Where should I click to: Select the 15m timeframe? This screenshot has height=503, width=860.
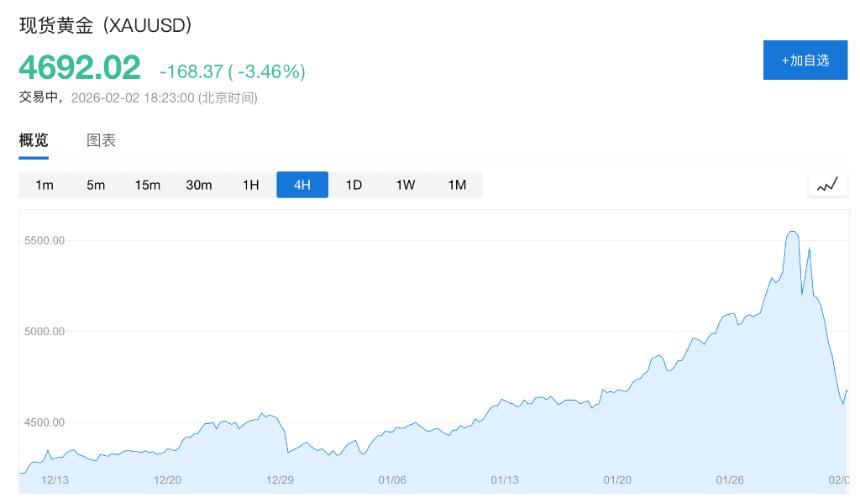147,185
